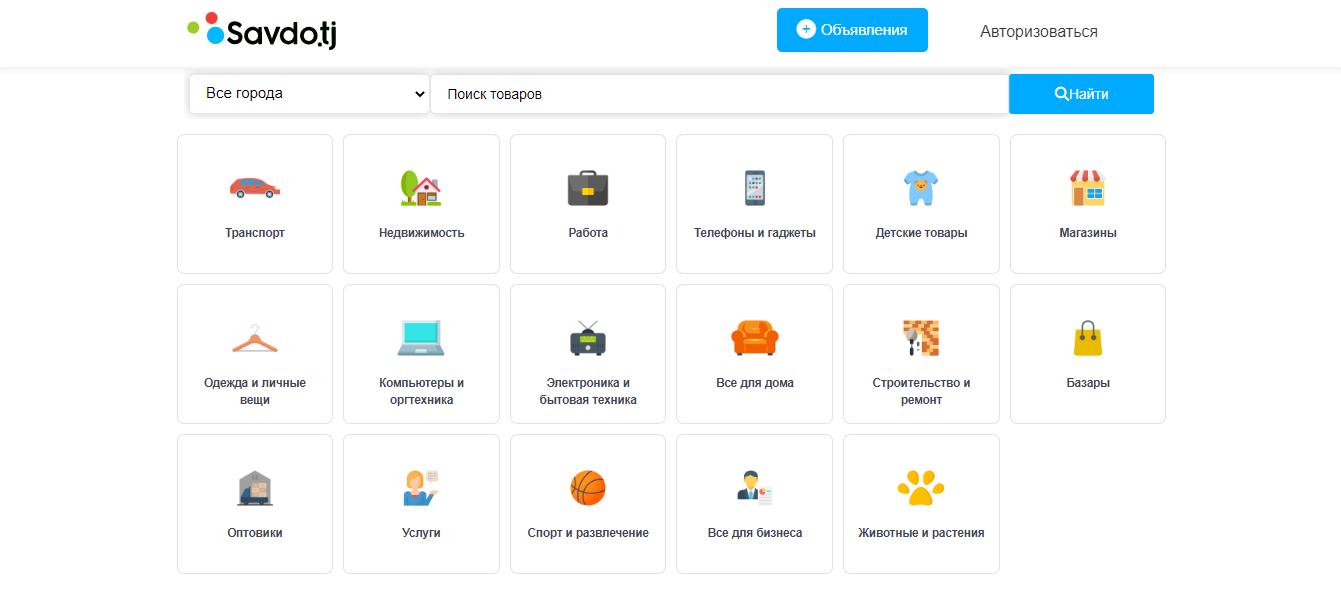Open Все для дома via the armchair icon

point(754,337)
